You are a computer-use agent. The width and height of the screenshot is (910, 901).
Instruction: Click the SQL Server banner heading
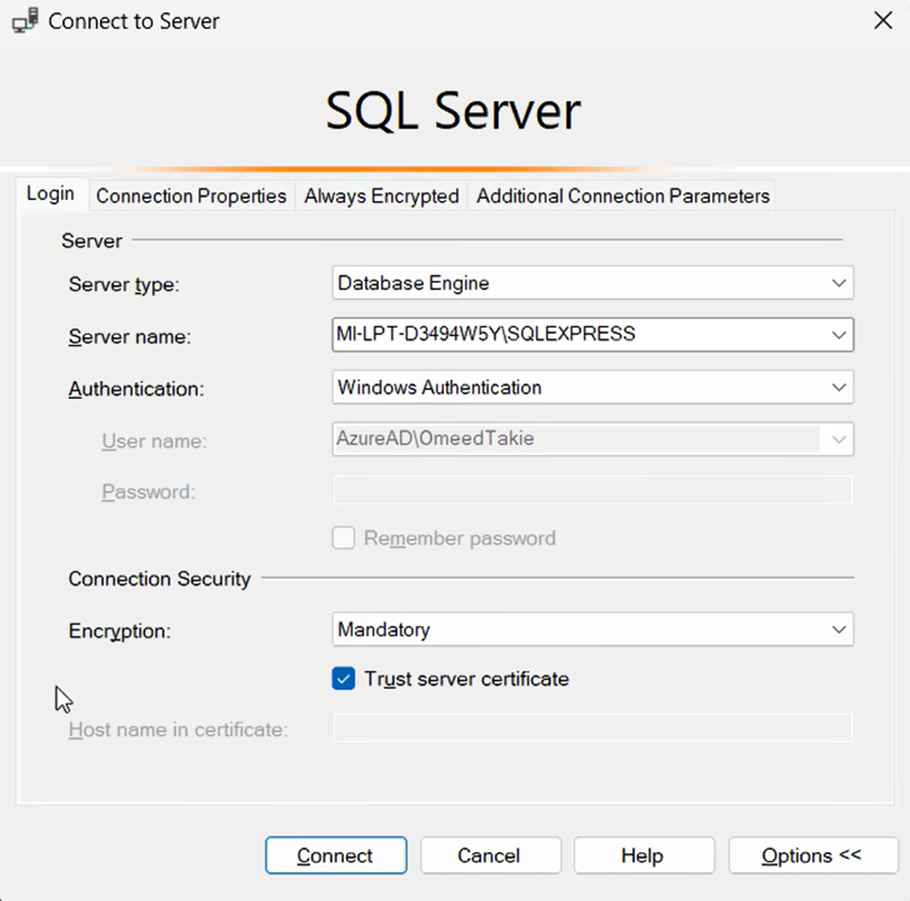453,110
